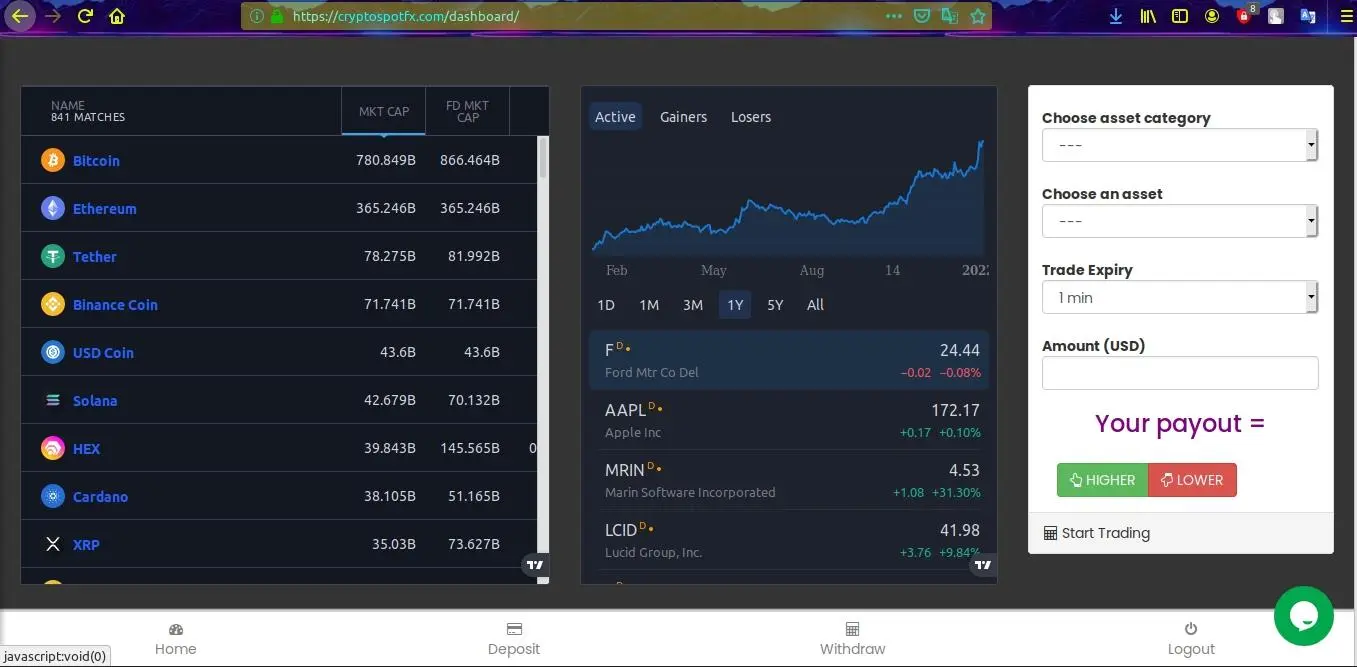
Task: Select the All chart range
Action: [815, 305]
